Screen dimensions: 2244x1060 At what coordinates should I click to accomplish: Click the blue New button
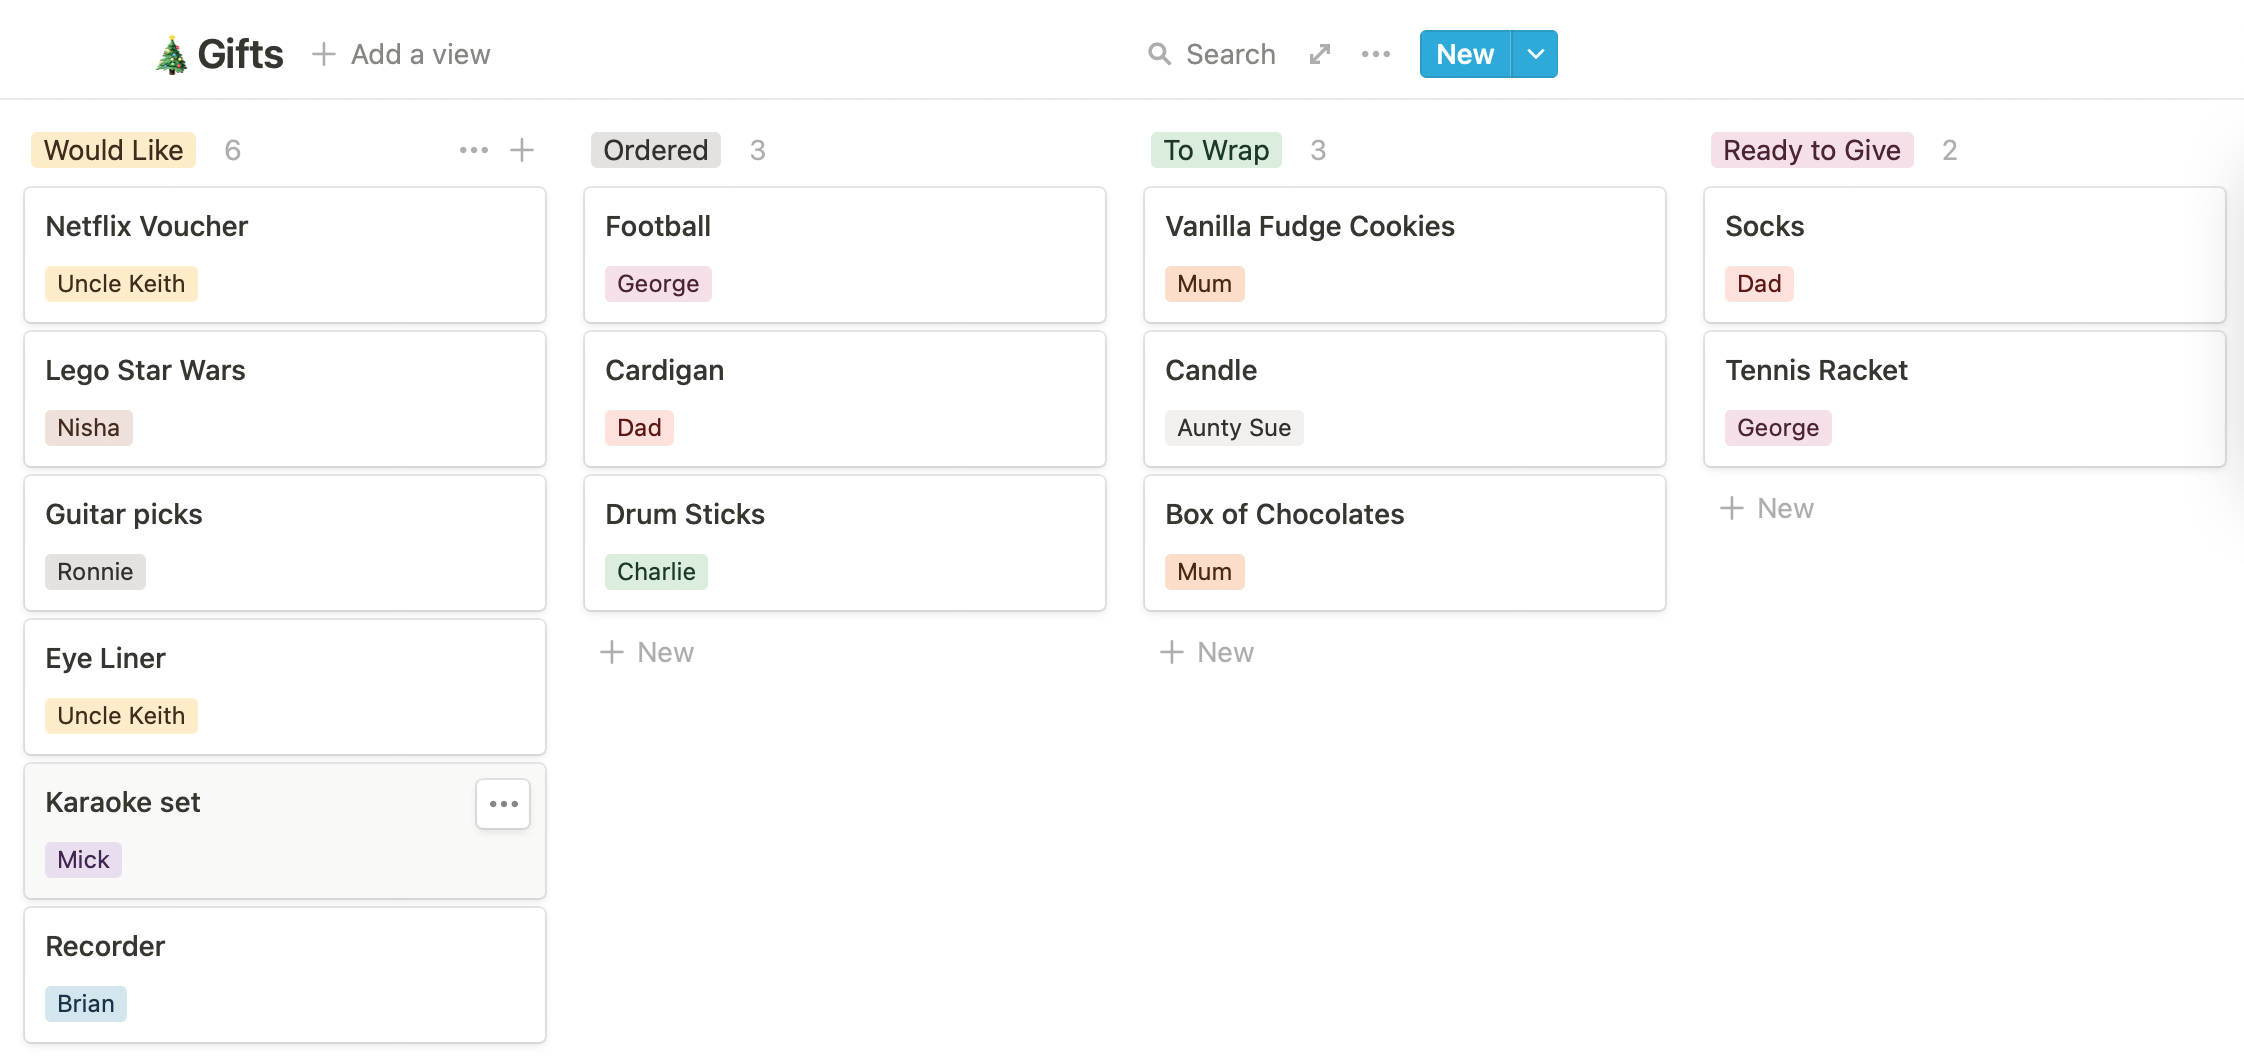pyautogui.click(x=1465, y=54)
